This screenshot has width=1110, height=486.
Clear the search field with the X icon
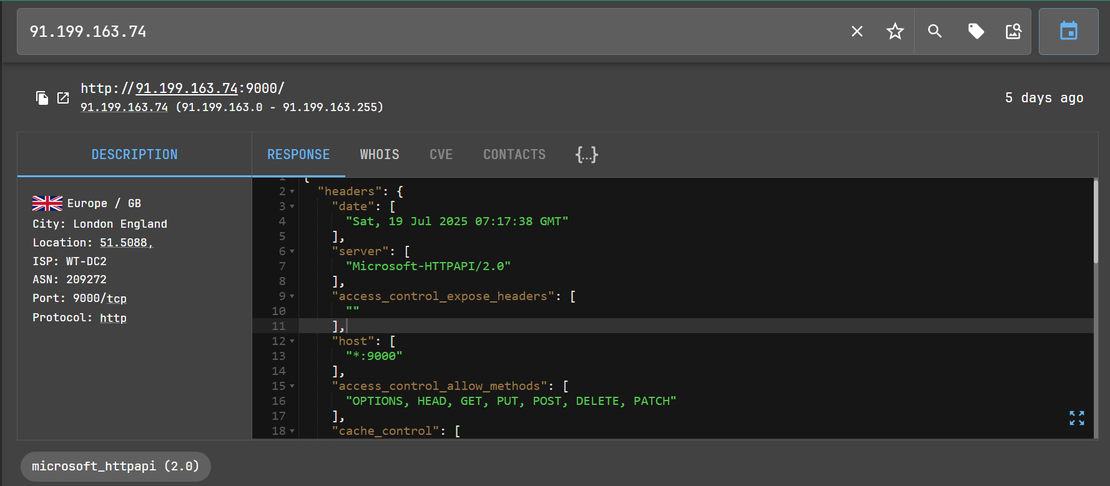[x=857, y=32]
